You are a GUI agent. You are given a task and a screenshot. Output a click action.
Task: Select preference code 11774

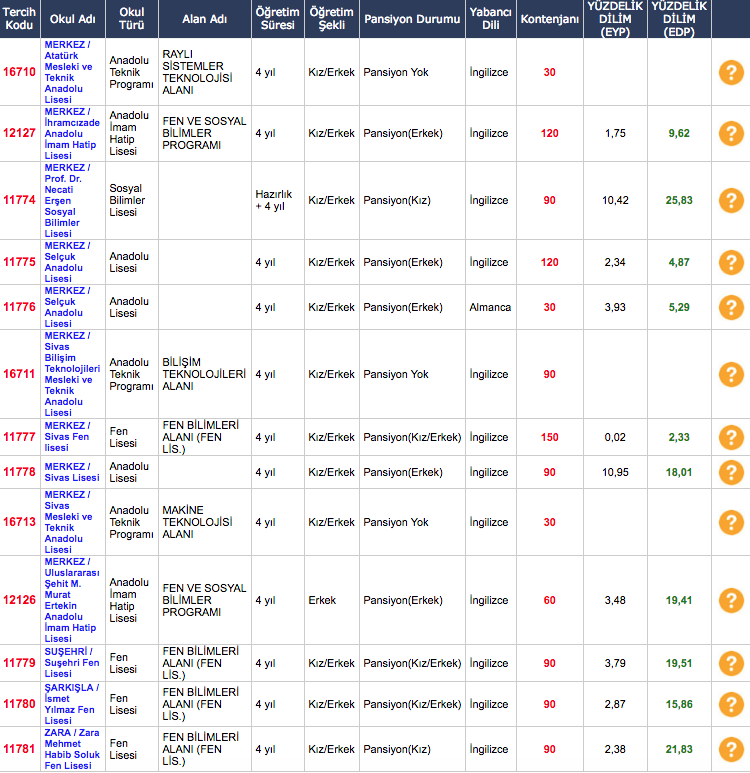pyautogui.click(x=20, y=200)
